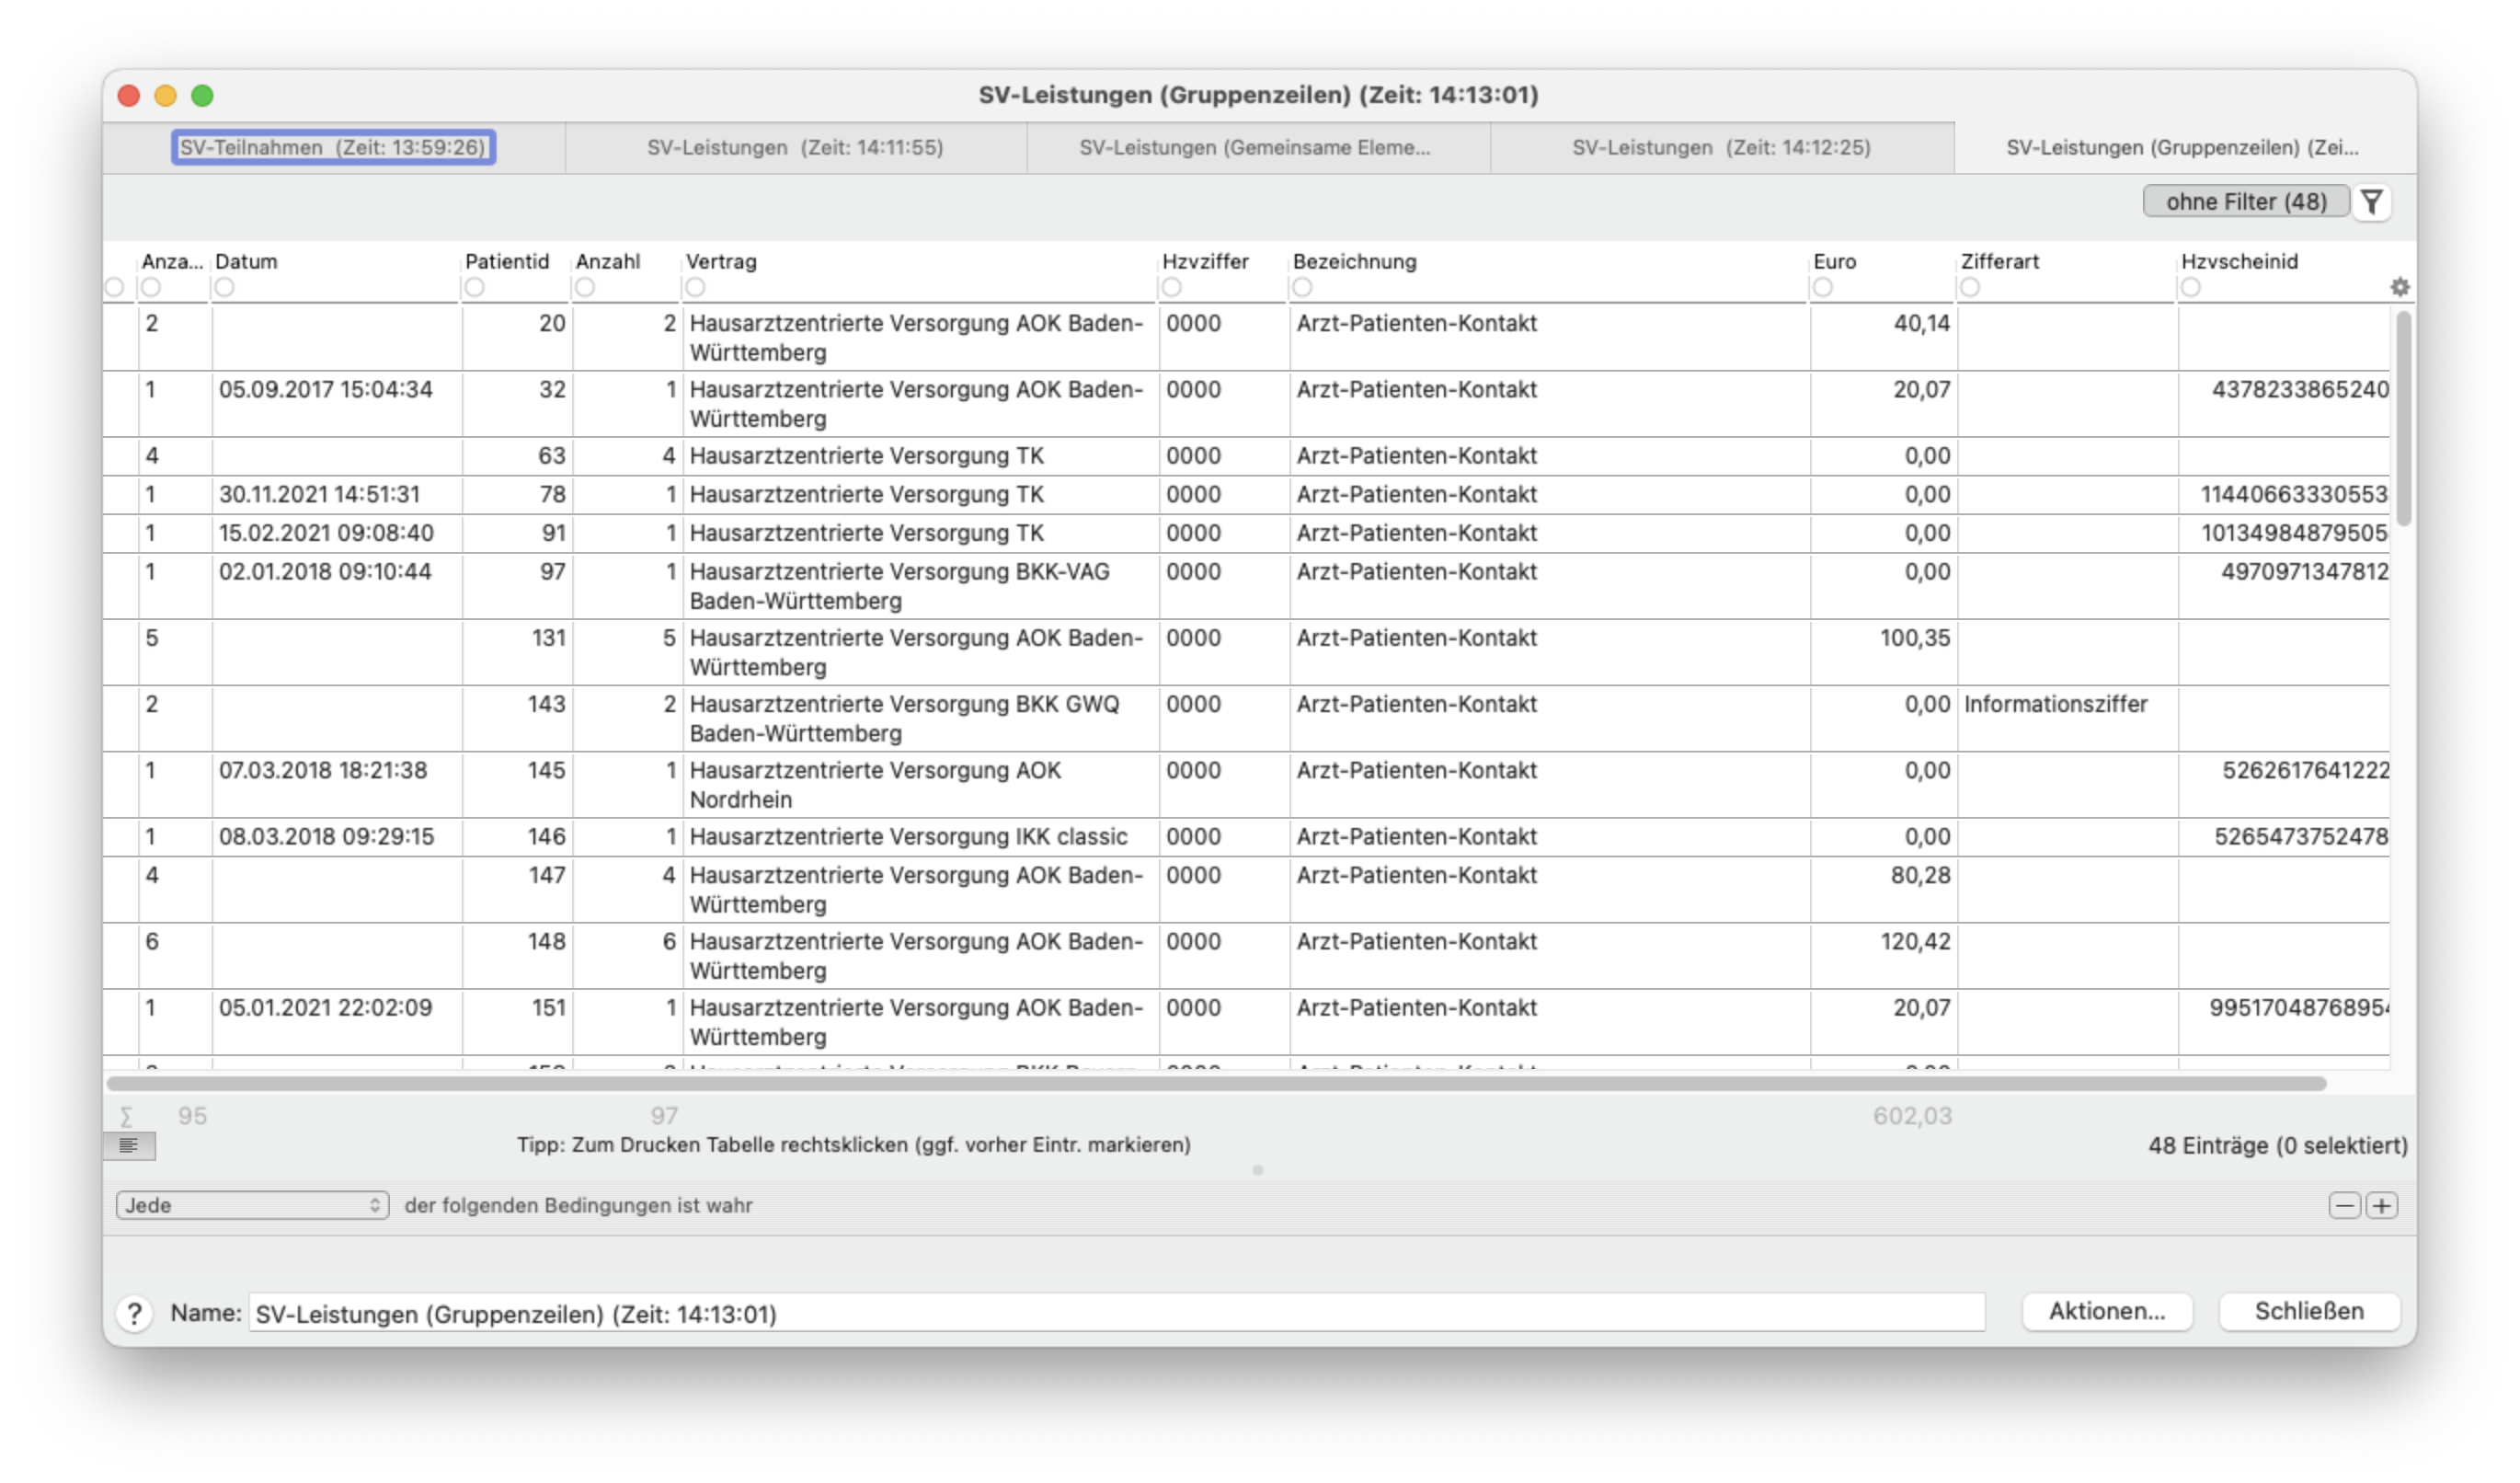Click Hzvscheinid 5265473752478
The image size is (2520, 1483).
tap(2301, 837)
